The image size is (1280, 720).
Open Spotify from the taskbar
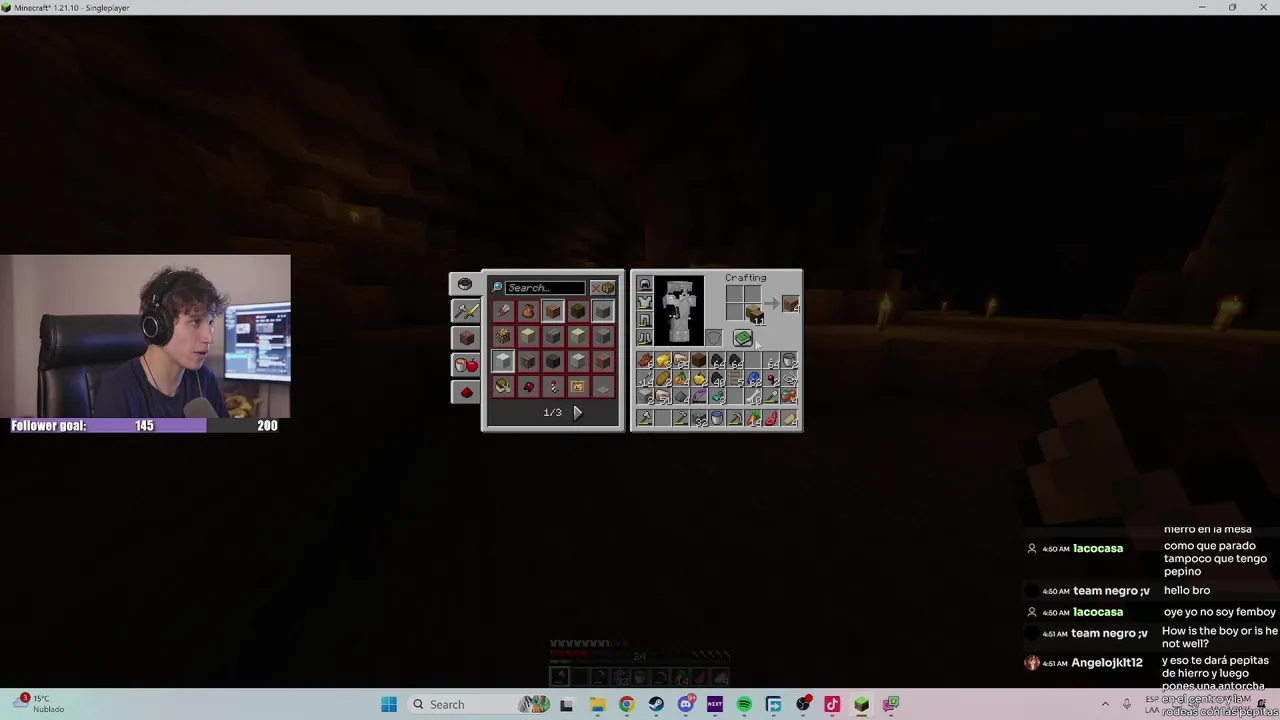(744, 704)
